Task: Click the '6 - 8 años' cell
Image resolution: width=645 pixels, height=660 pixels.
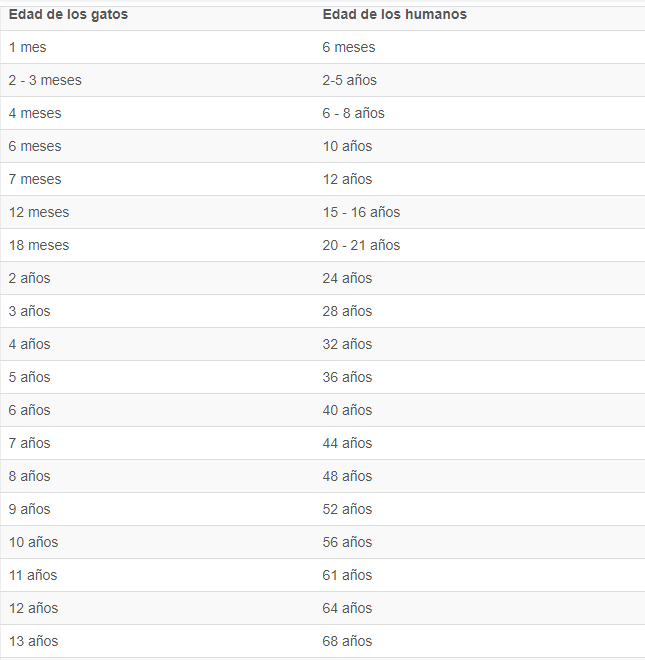Action: pyautogui.click(x=353, y=113)
